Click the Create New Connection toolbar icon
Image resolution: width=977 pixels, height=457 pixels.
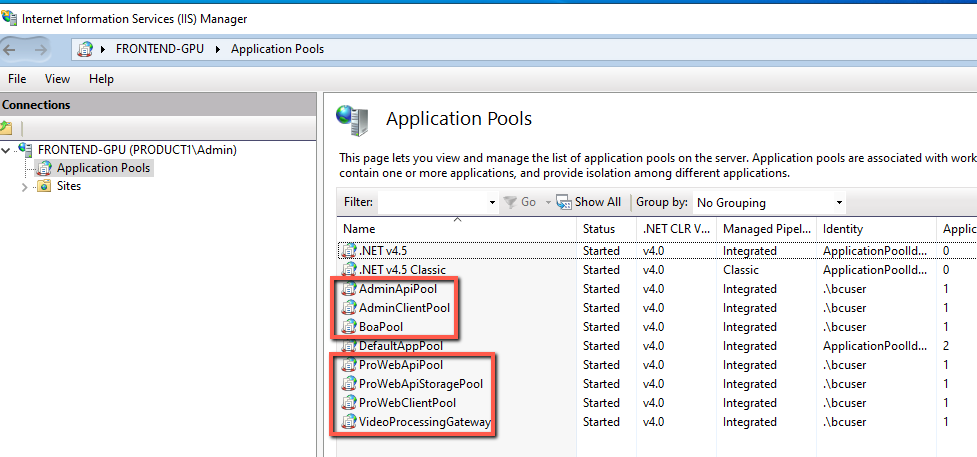pyautogui.click(x=6, y=128)
